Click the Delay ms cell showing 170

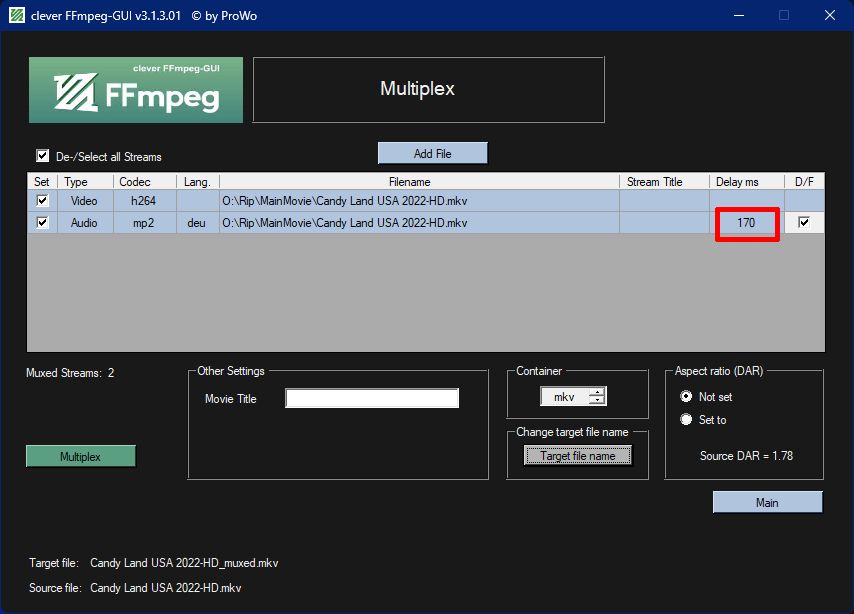click(746, 223)
